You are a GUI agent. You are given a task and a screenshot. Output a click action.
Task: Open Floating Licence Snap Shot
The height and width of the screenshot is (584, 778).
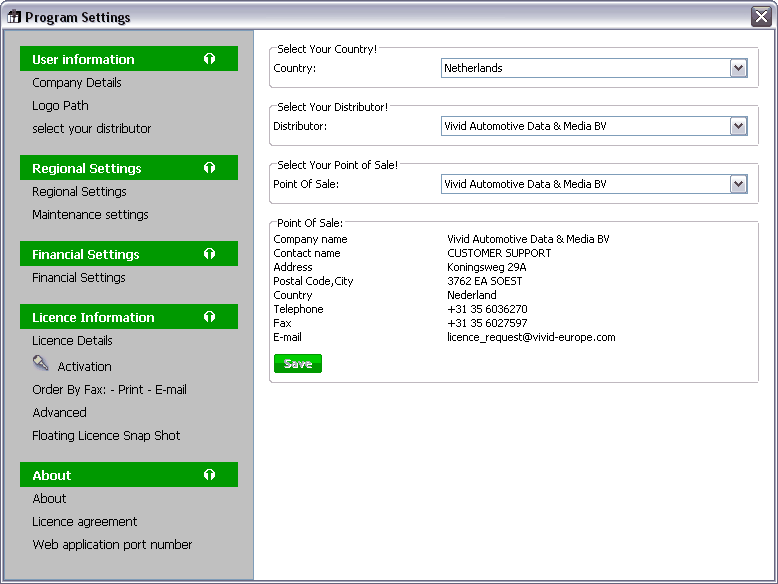pyautogui.click(x=106, y=436)
